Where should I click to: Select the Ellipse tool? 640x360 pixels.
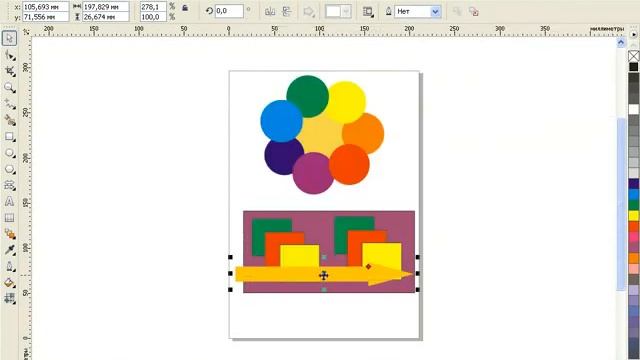9,153
